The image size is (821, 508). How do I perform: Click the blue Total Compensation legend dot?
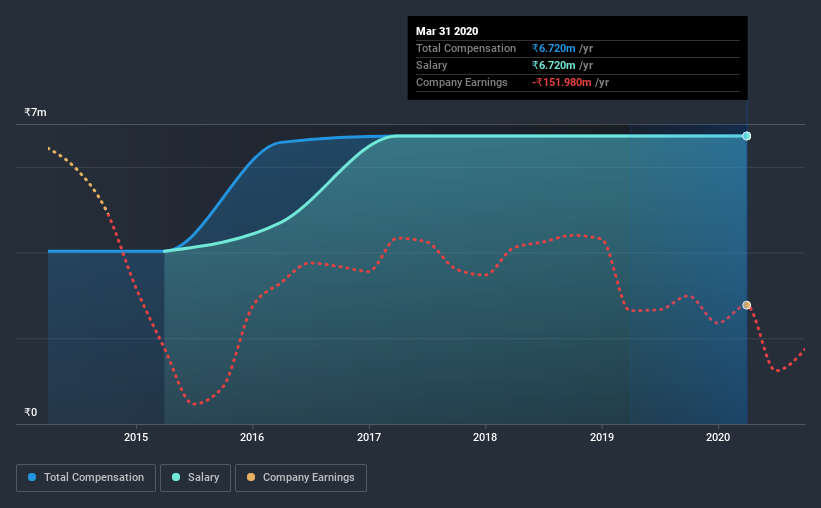pyautogui.click(x=32, y=477)
